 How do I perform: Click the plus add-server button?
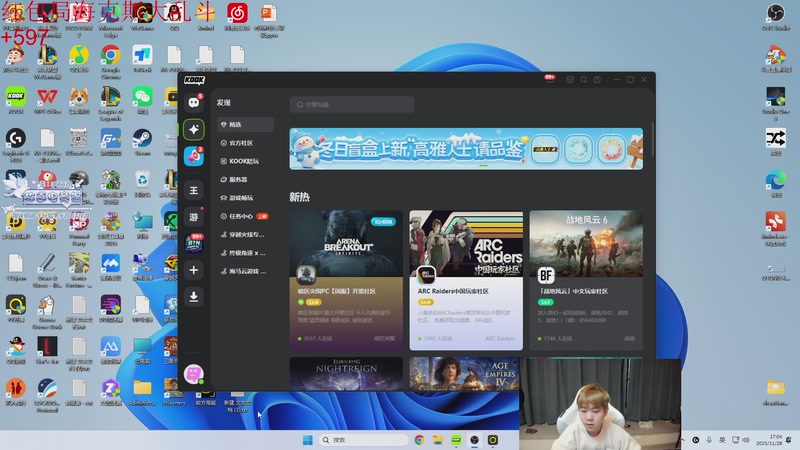pos(194,270)
